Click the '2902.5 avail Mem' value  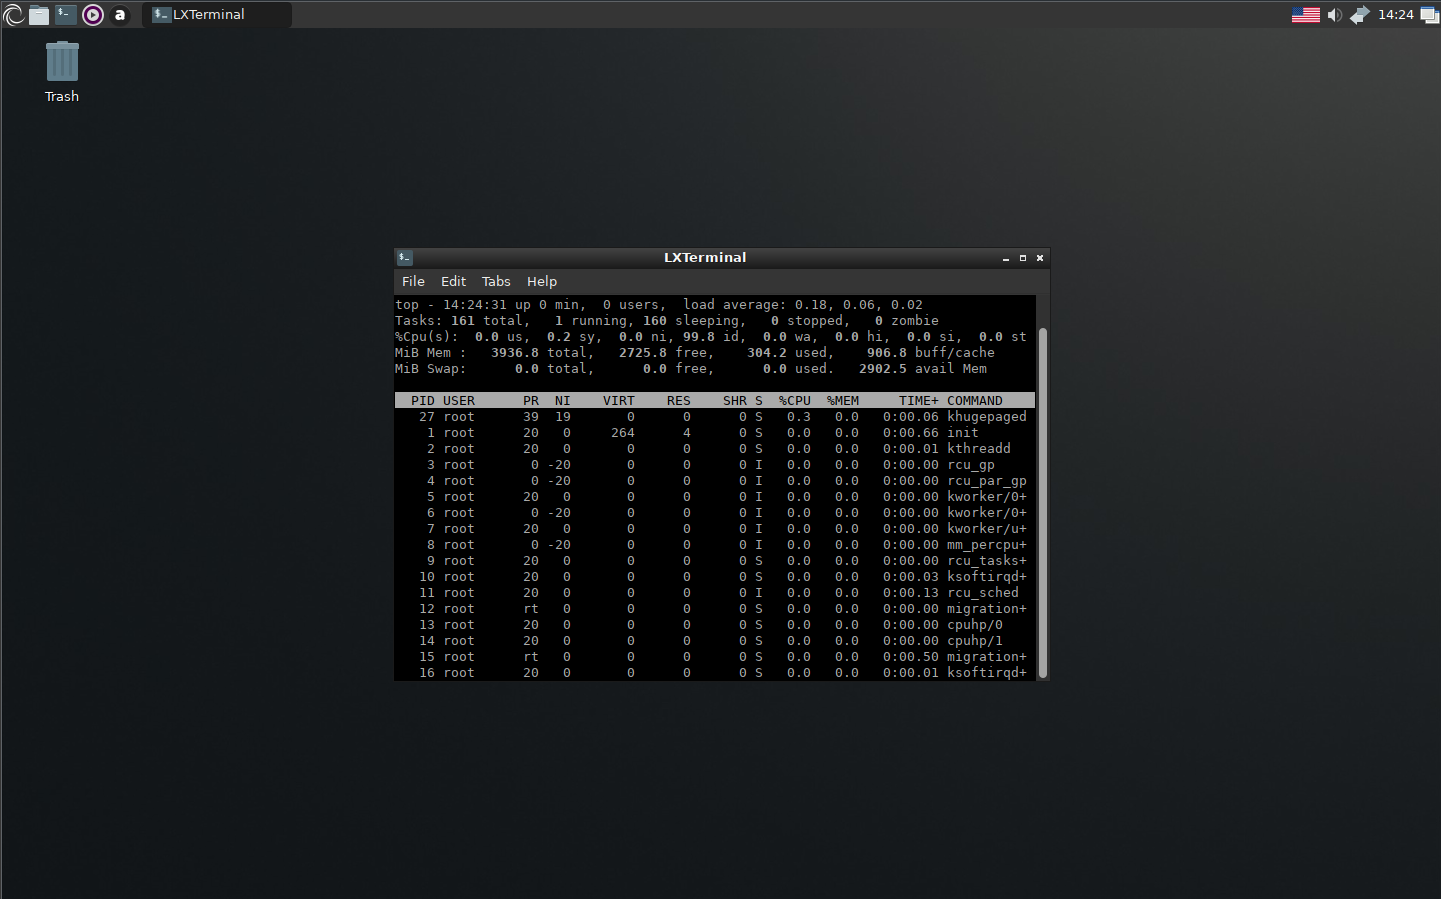(923, 369)
